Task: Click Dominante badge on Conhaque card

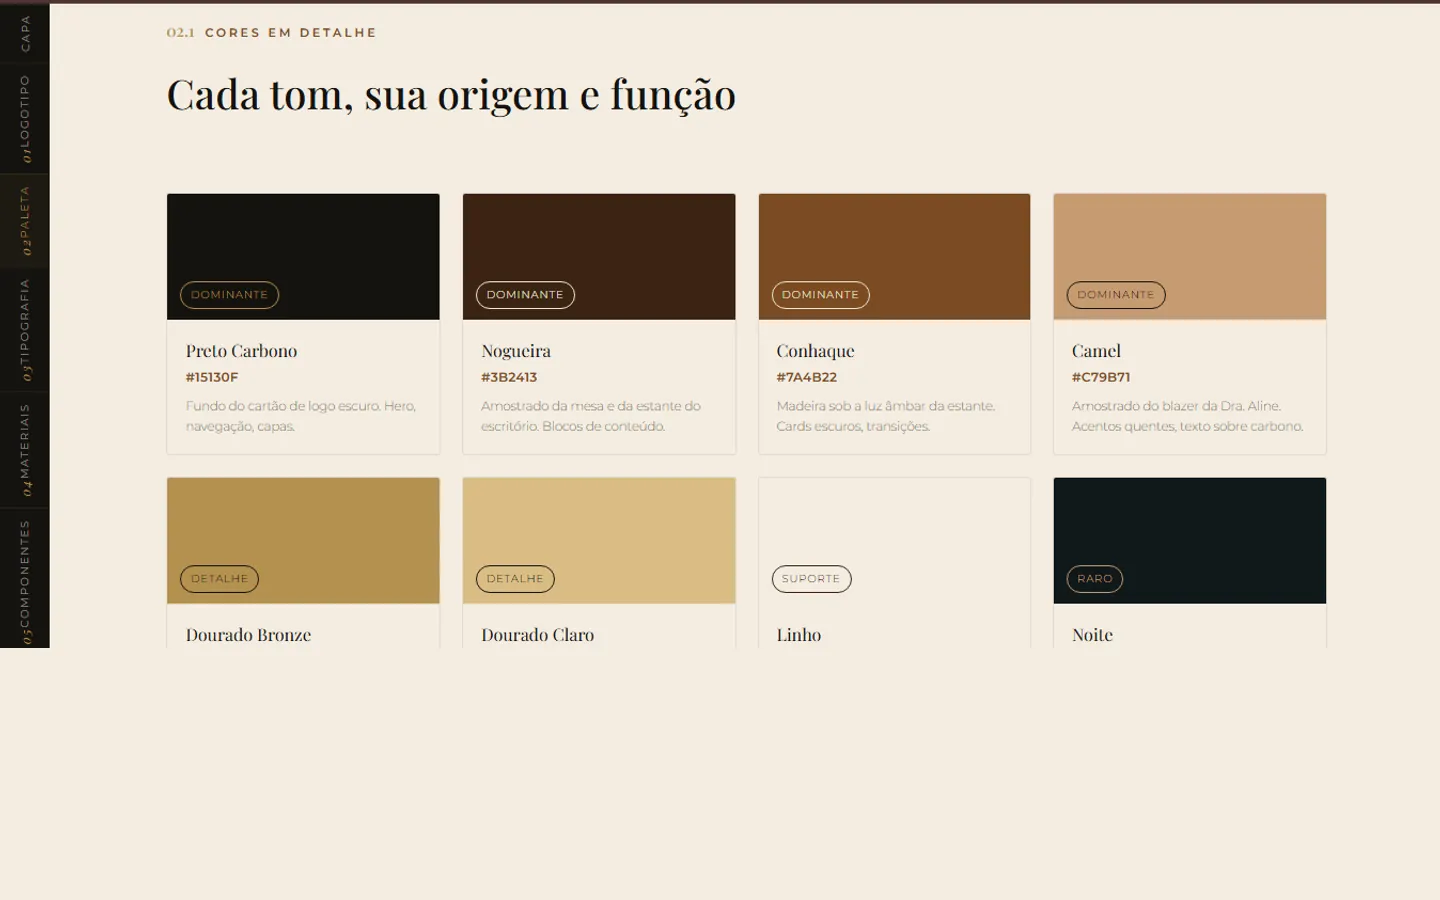Action: coord(820,295)
